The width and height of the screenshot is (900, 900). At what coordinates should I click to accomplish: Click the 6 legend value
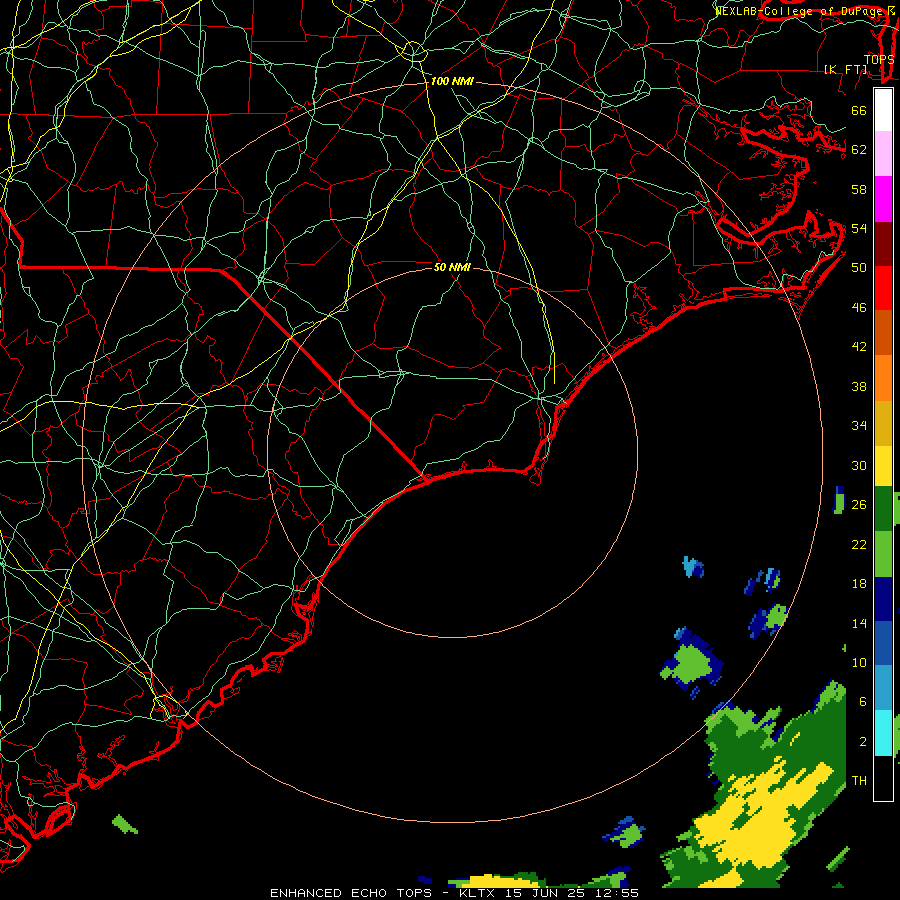coord(863,702)
